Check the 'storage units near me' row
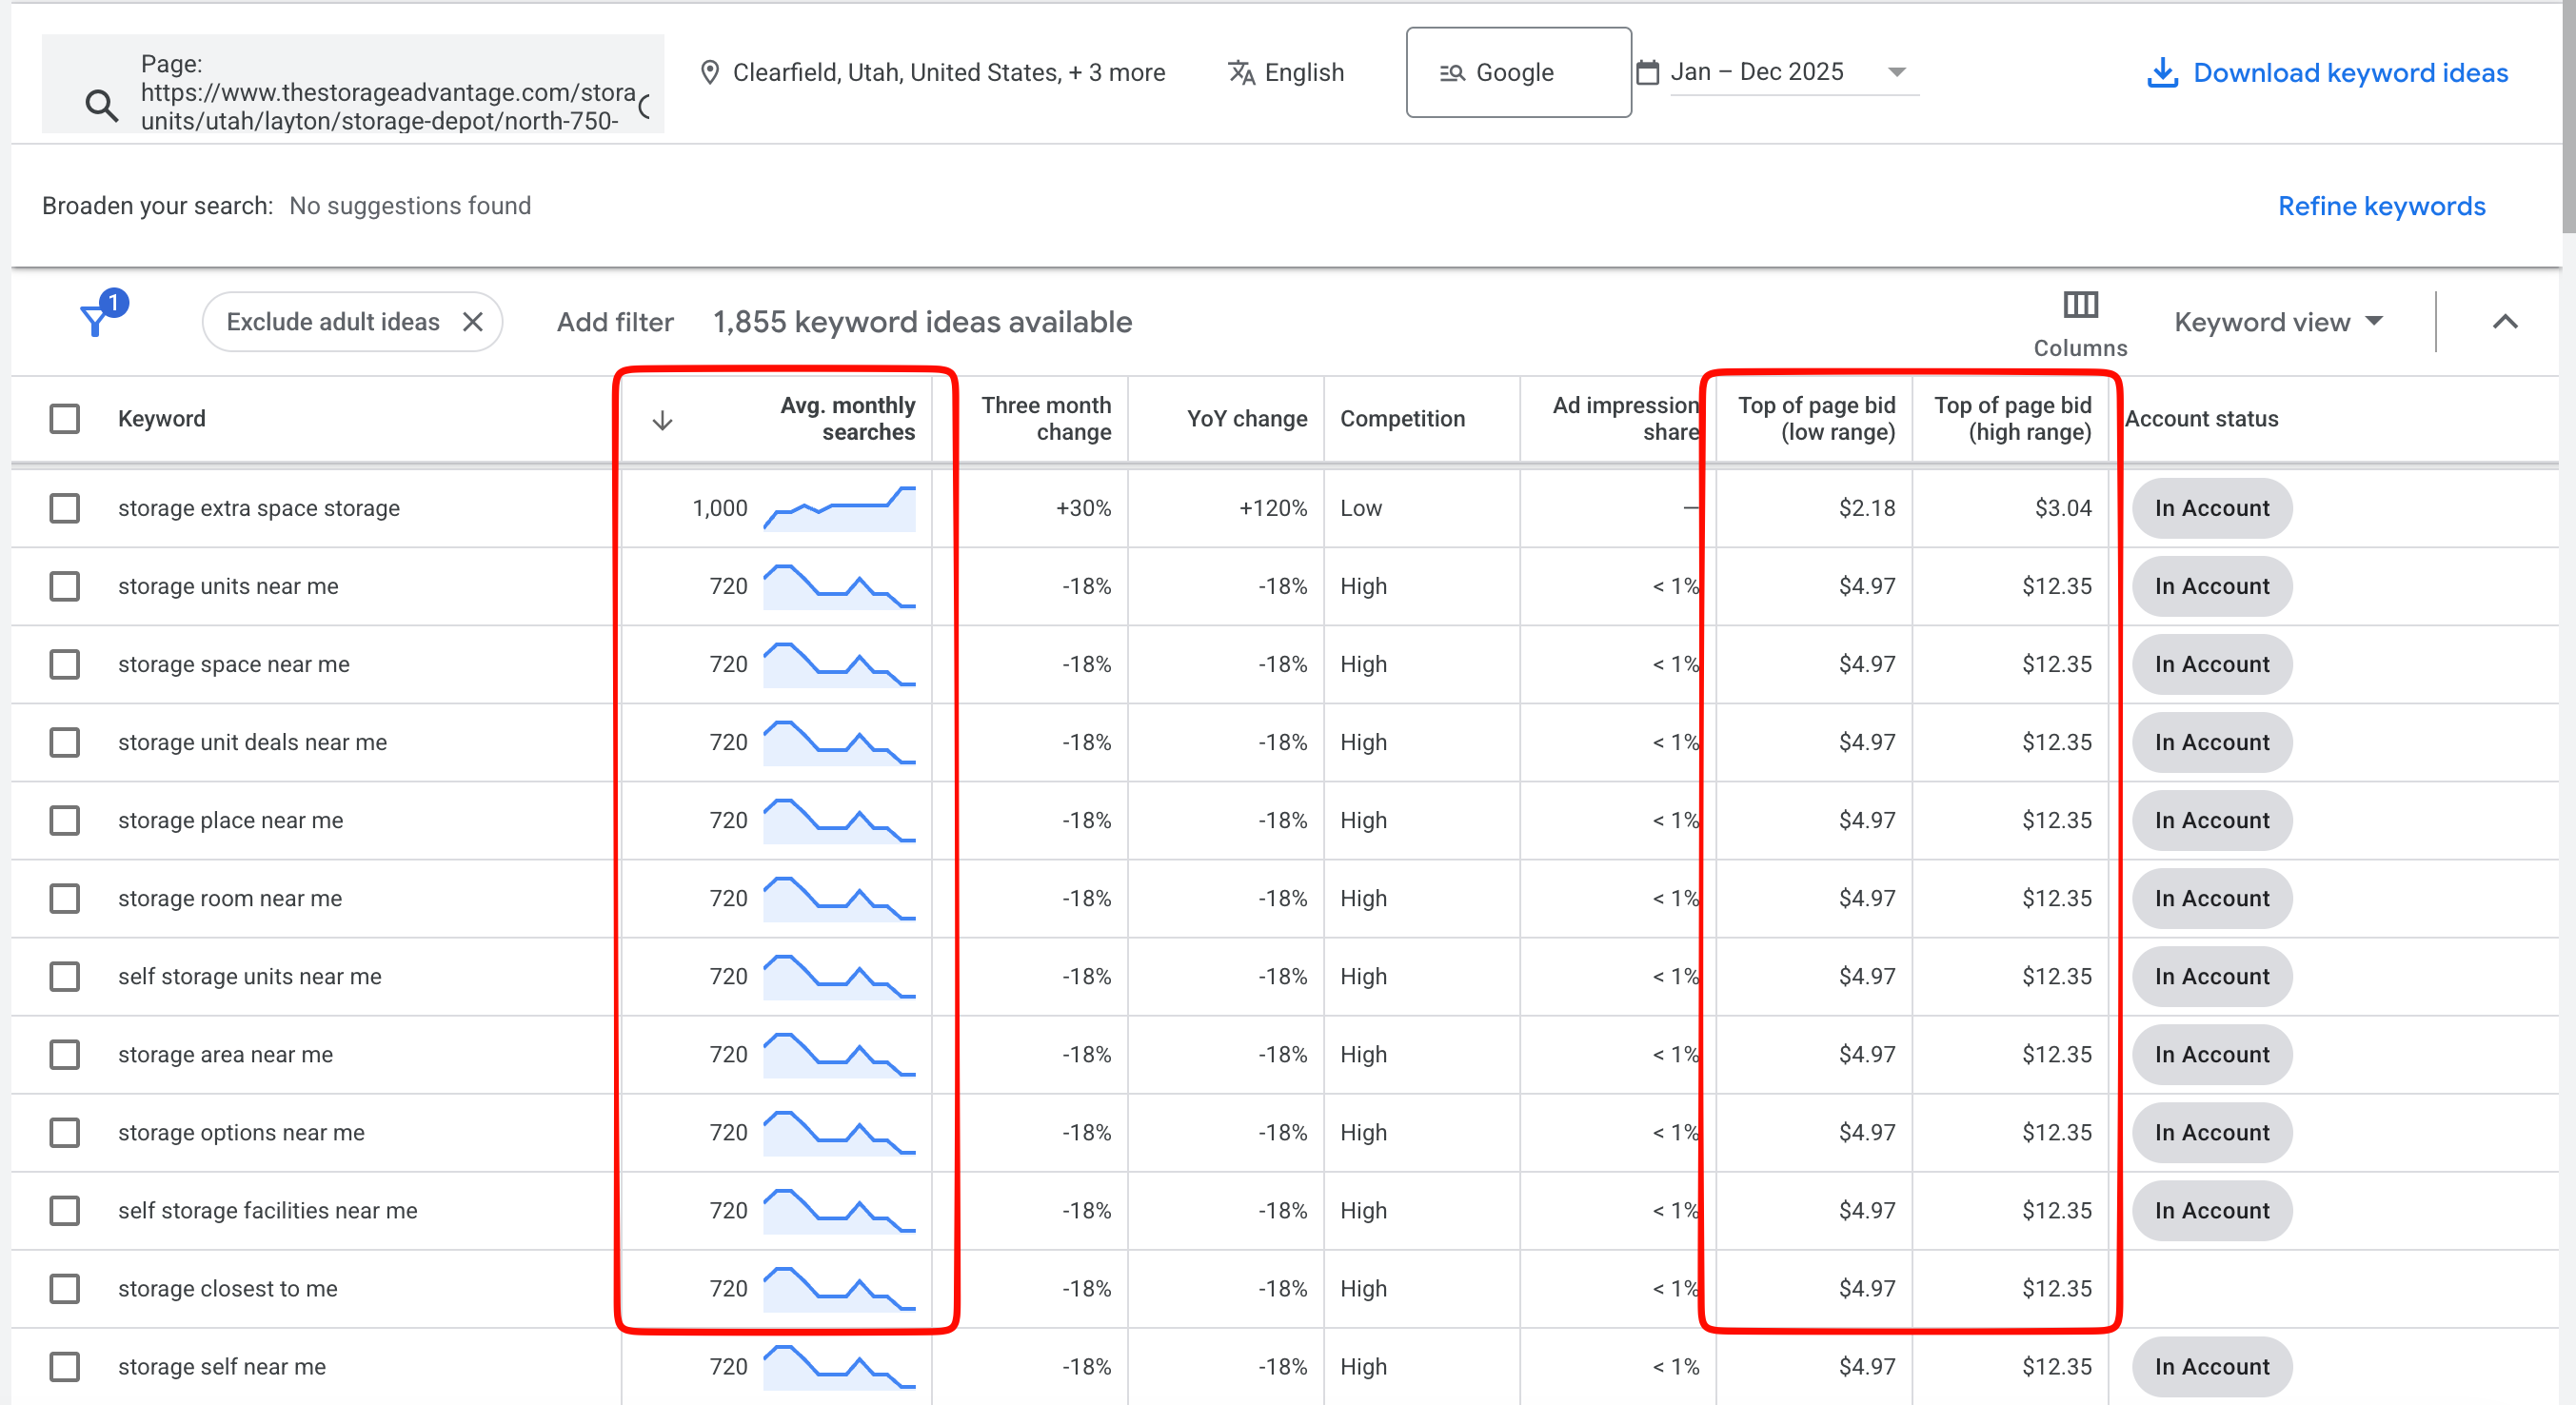The height and width of the screenshot is (1405, 2576). click(x=65, y=586)
